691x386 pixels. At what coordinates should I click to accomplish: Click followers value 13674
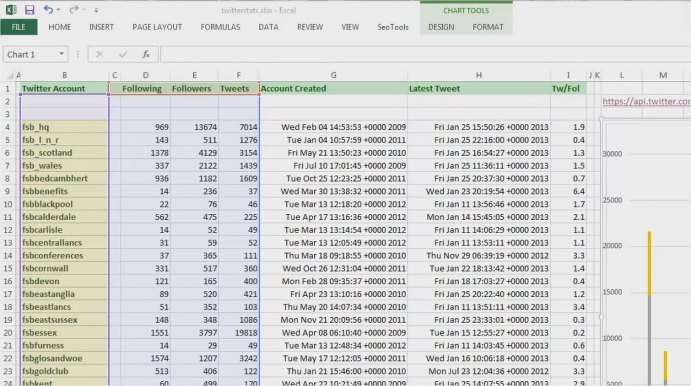point(205,127)
